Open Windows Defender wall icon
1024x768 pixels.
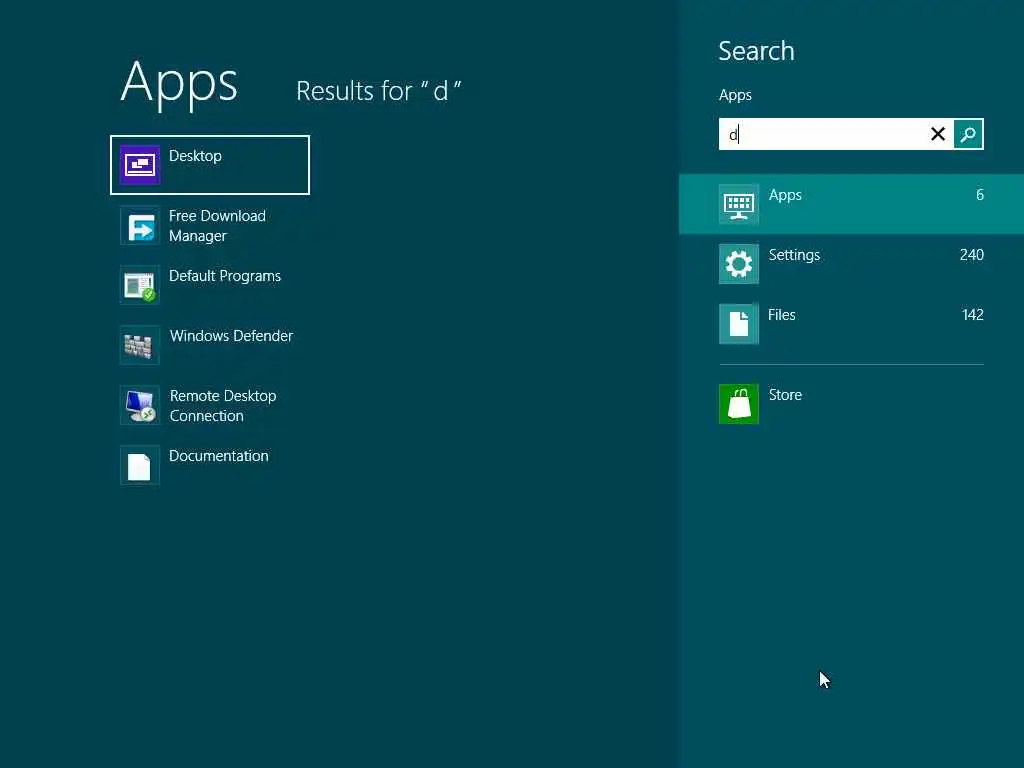(x=140, y=345)
